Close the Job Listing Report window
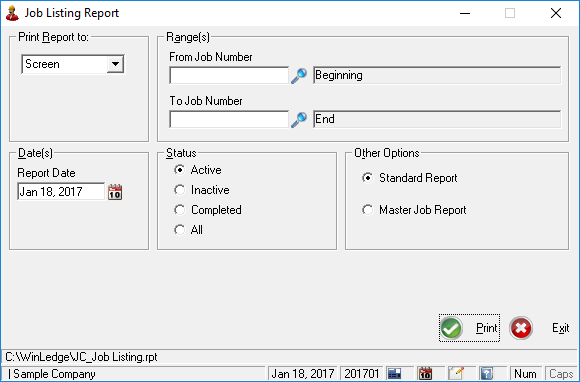The width and height of the screenshot is (580, 382). click(556, 13)
